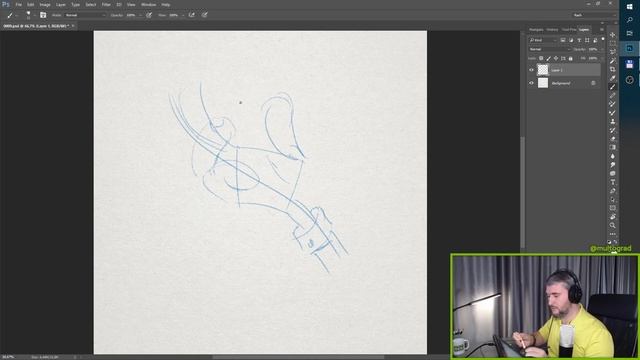Hide the Background layer eye icon
640x360 pixels.
[x=531, y=83]
